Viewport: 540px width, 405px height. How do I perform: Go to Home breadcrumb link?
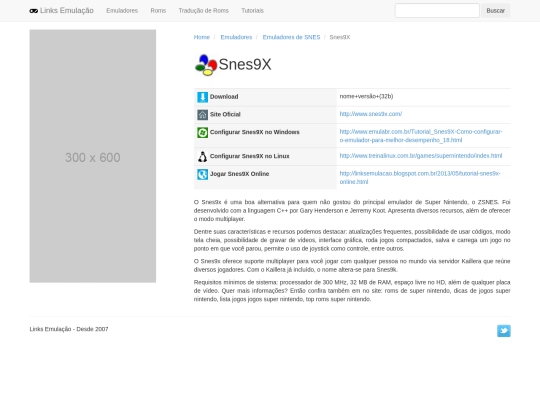[201, 37]
